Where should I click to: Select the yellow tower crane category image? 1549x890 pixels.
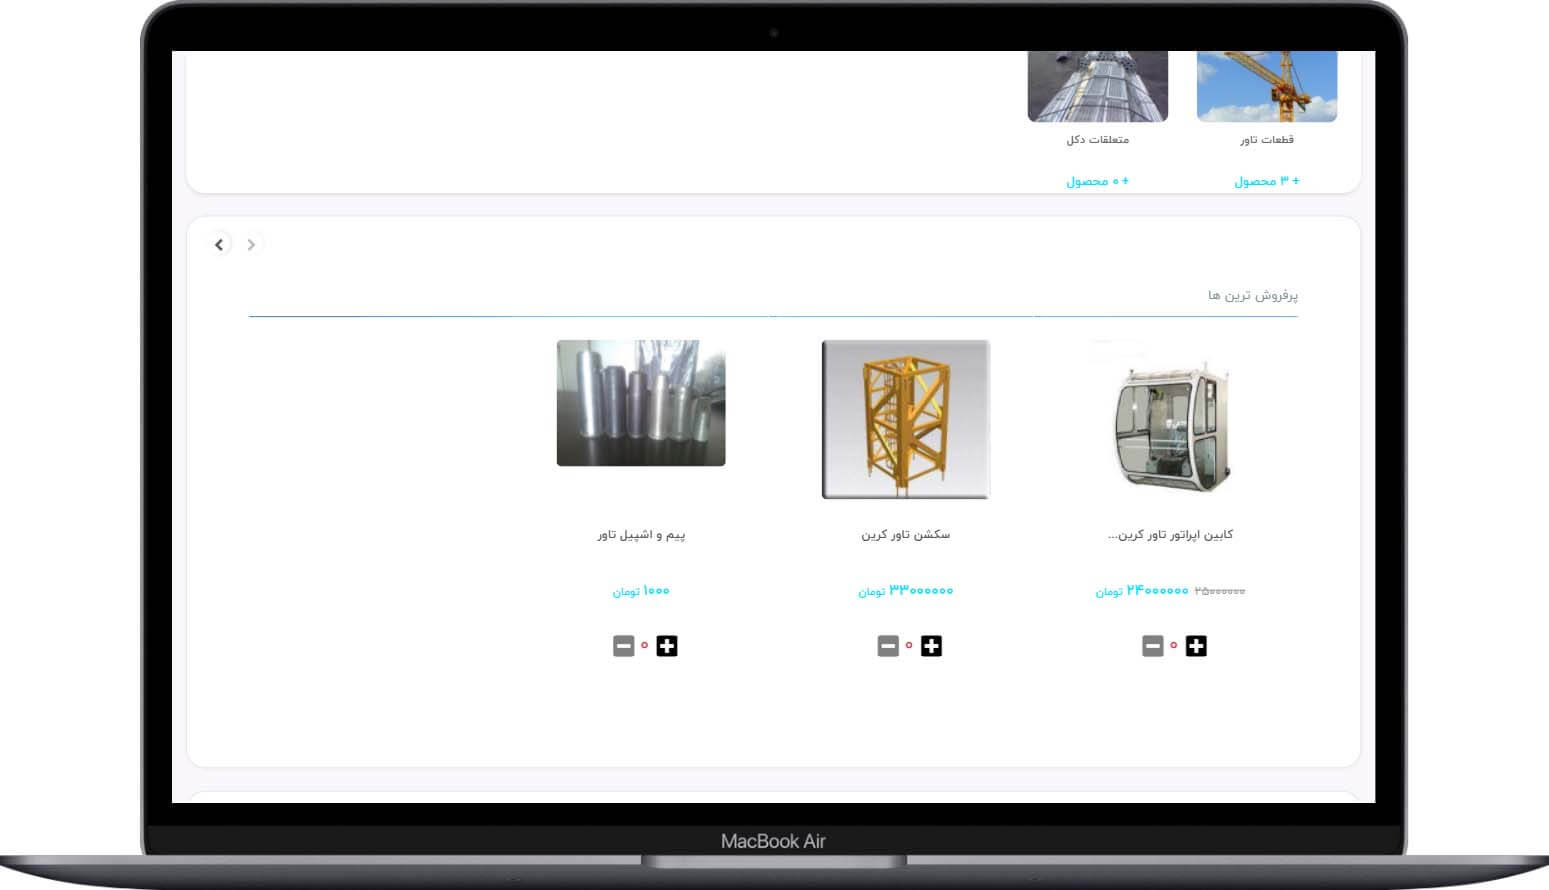1266,87
